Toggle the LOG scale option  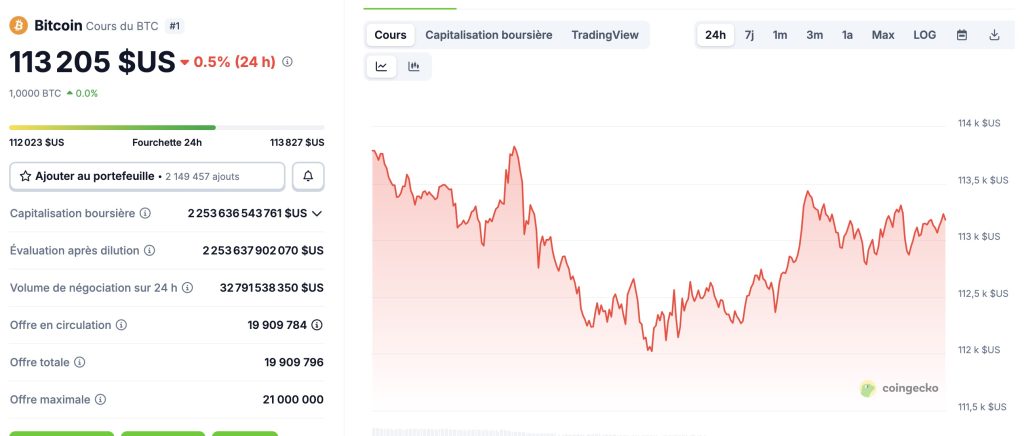(x=924, y=35)
